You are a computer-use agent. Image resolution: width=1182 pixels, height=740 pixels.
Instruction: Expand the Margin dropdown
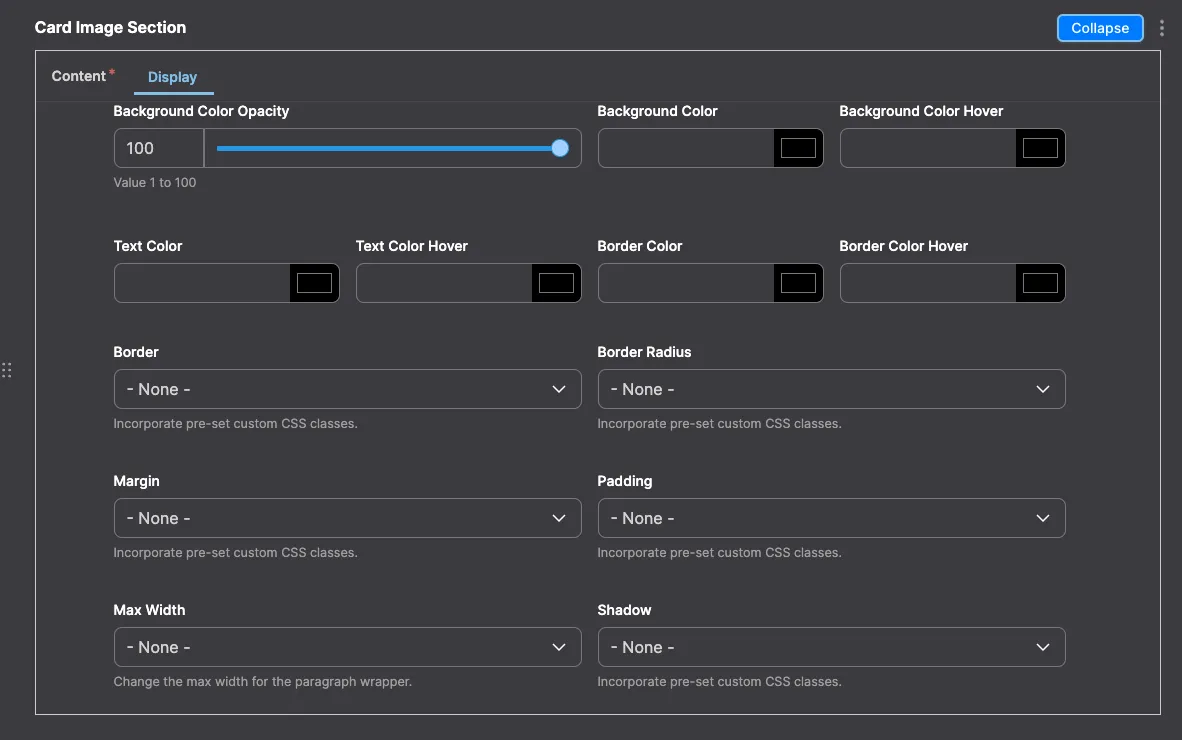click(348, 518)
